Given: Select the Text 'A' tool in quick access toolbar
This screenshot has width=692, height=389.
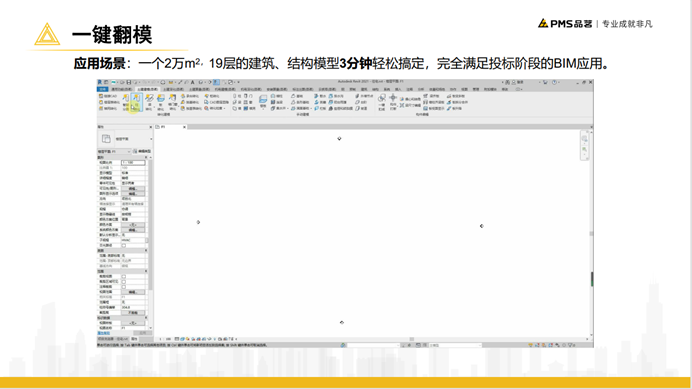Looking at the screenshot, I should (x=192, y=82).
